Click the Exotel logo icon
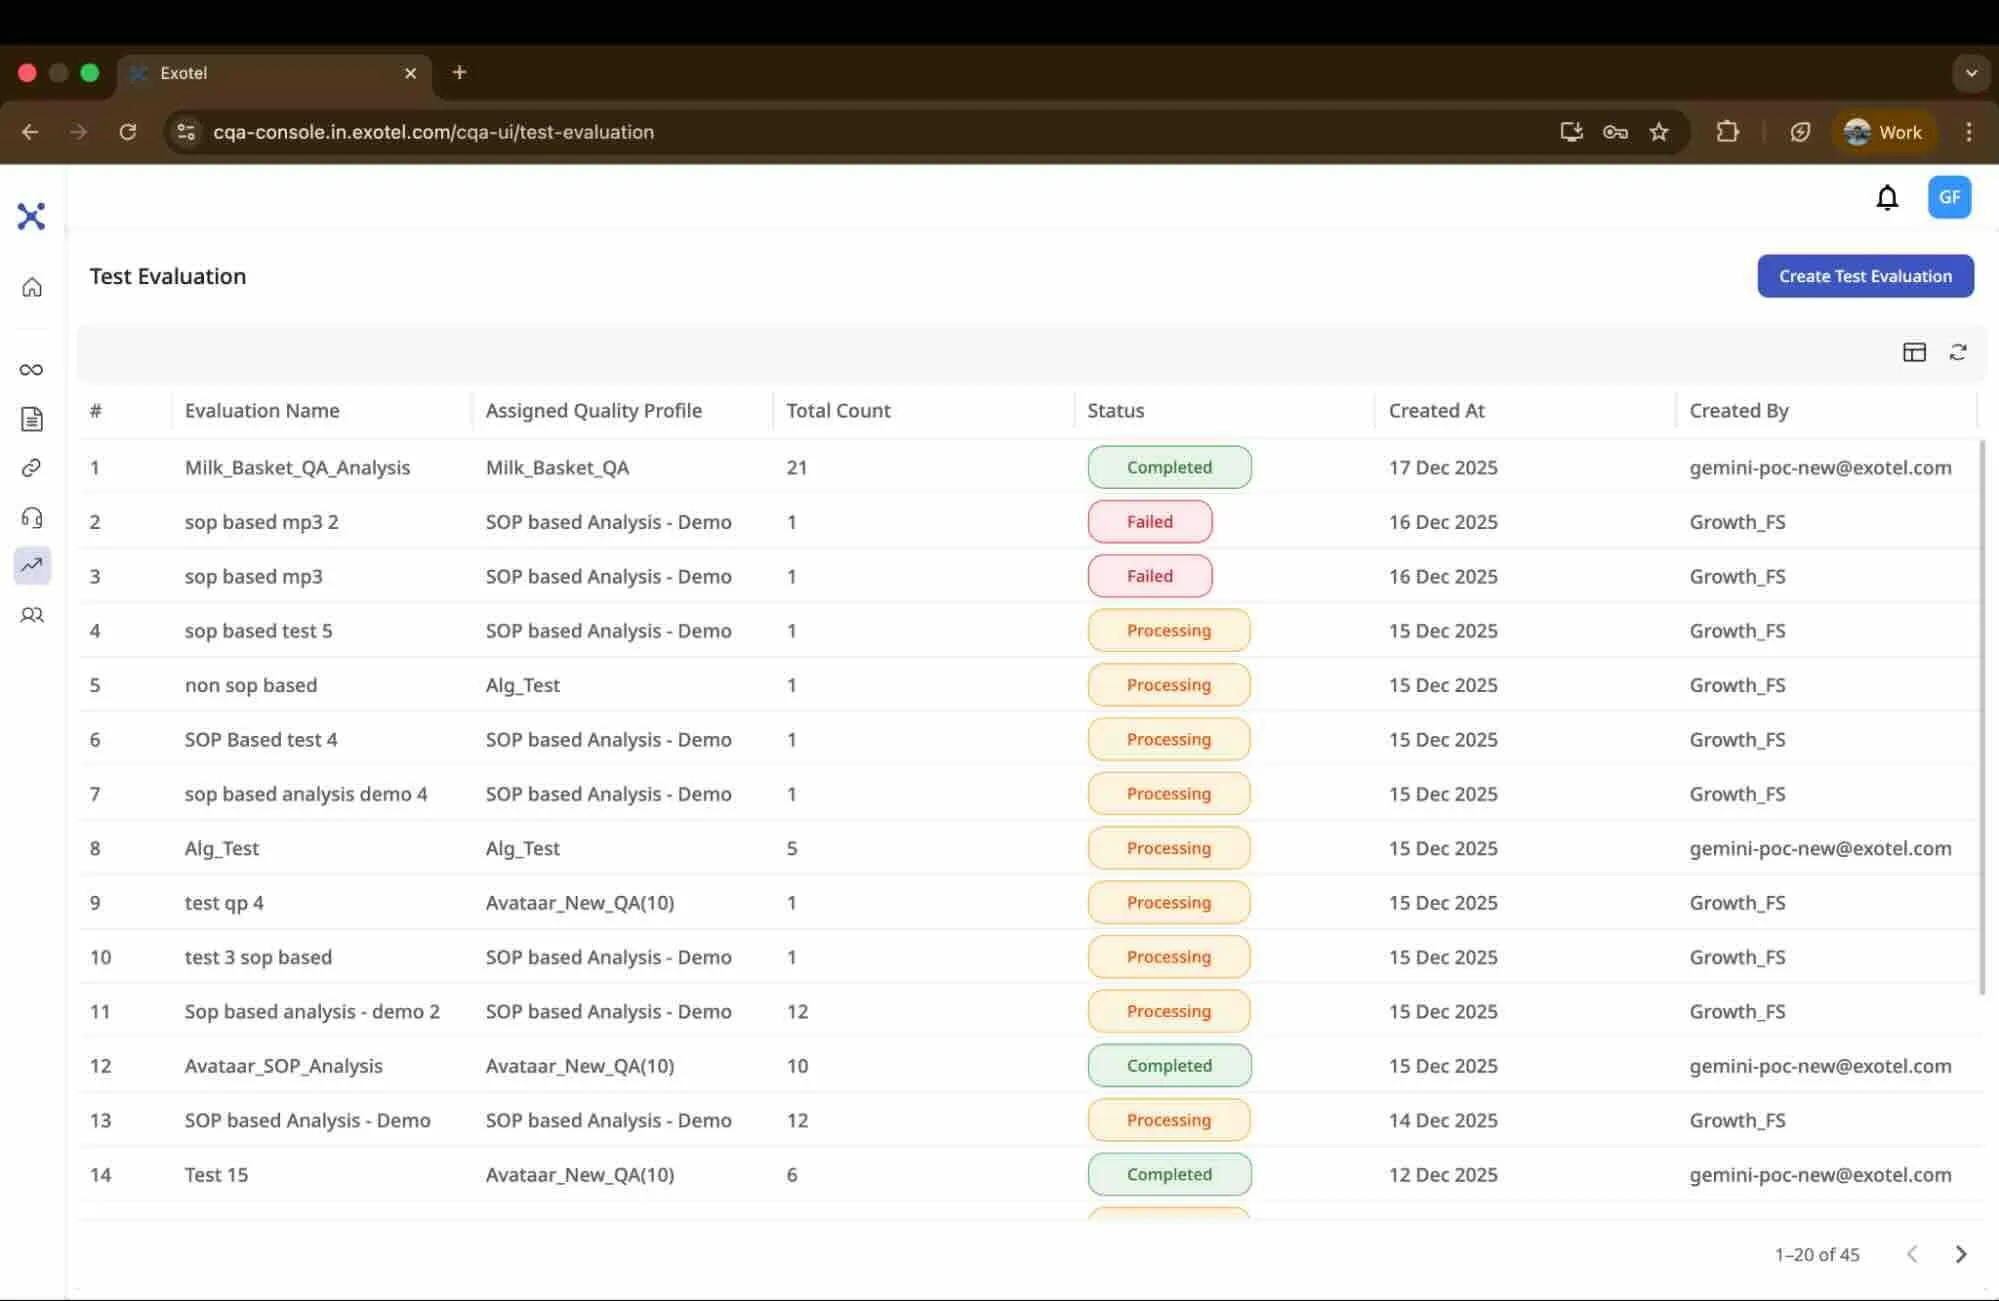 click(x=32, y=216)
